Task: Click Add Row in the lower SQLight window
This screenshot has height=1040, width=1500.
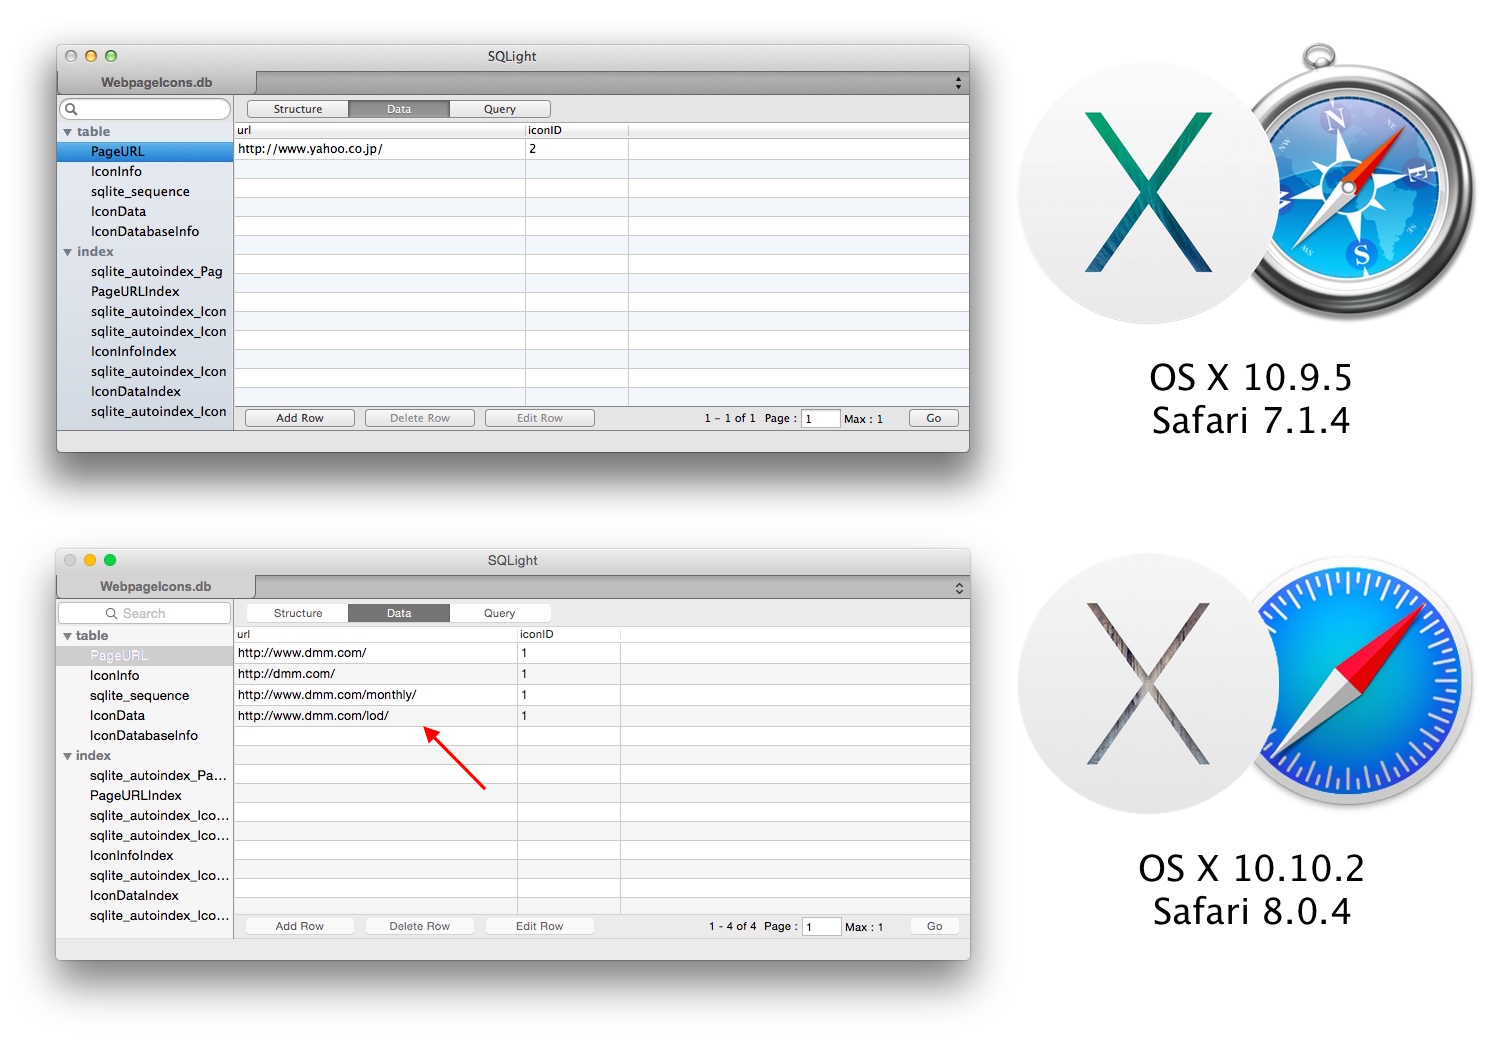Action: coord(300,926)
